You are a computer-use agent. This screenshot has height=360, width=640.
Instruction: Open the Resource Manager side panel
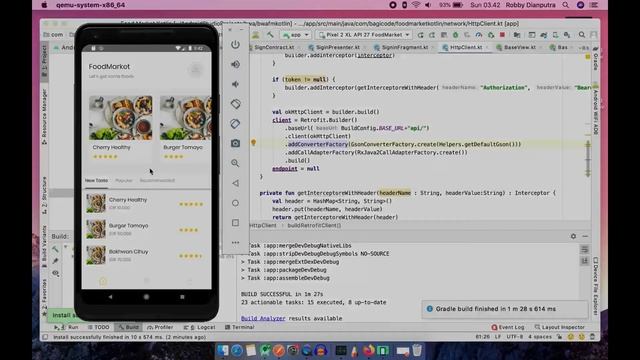click(44, 117)
